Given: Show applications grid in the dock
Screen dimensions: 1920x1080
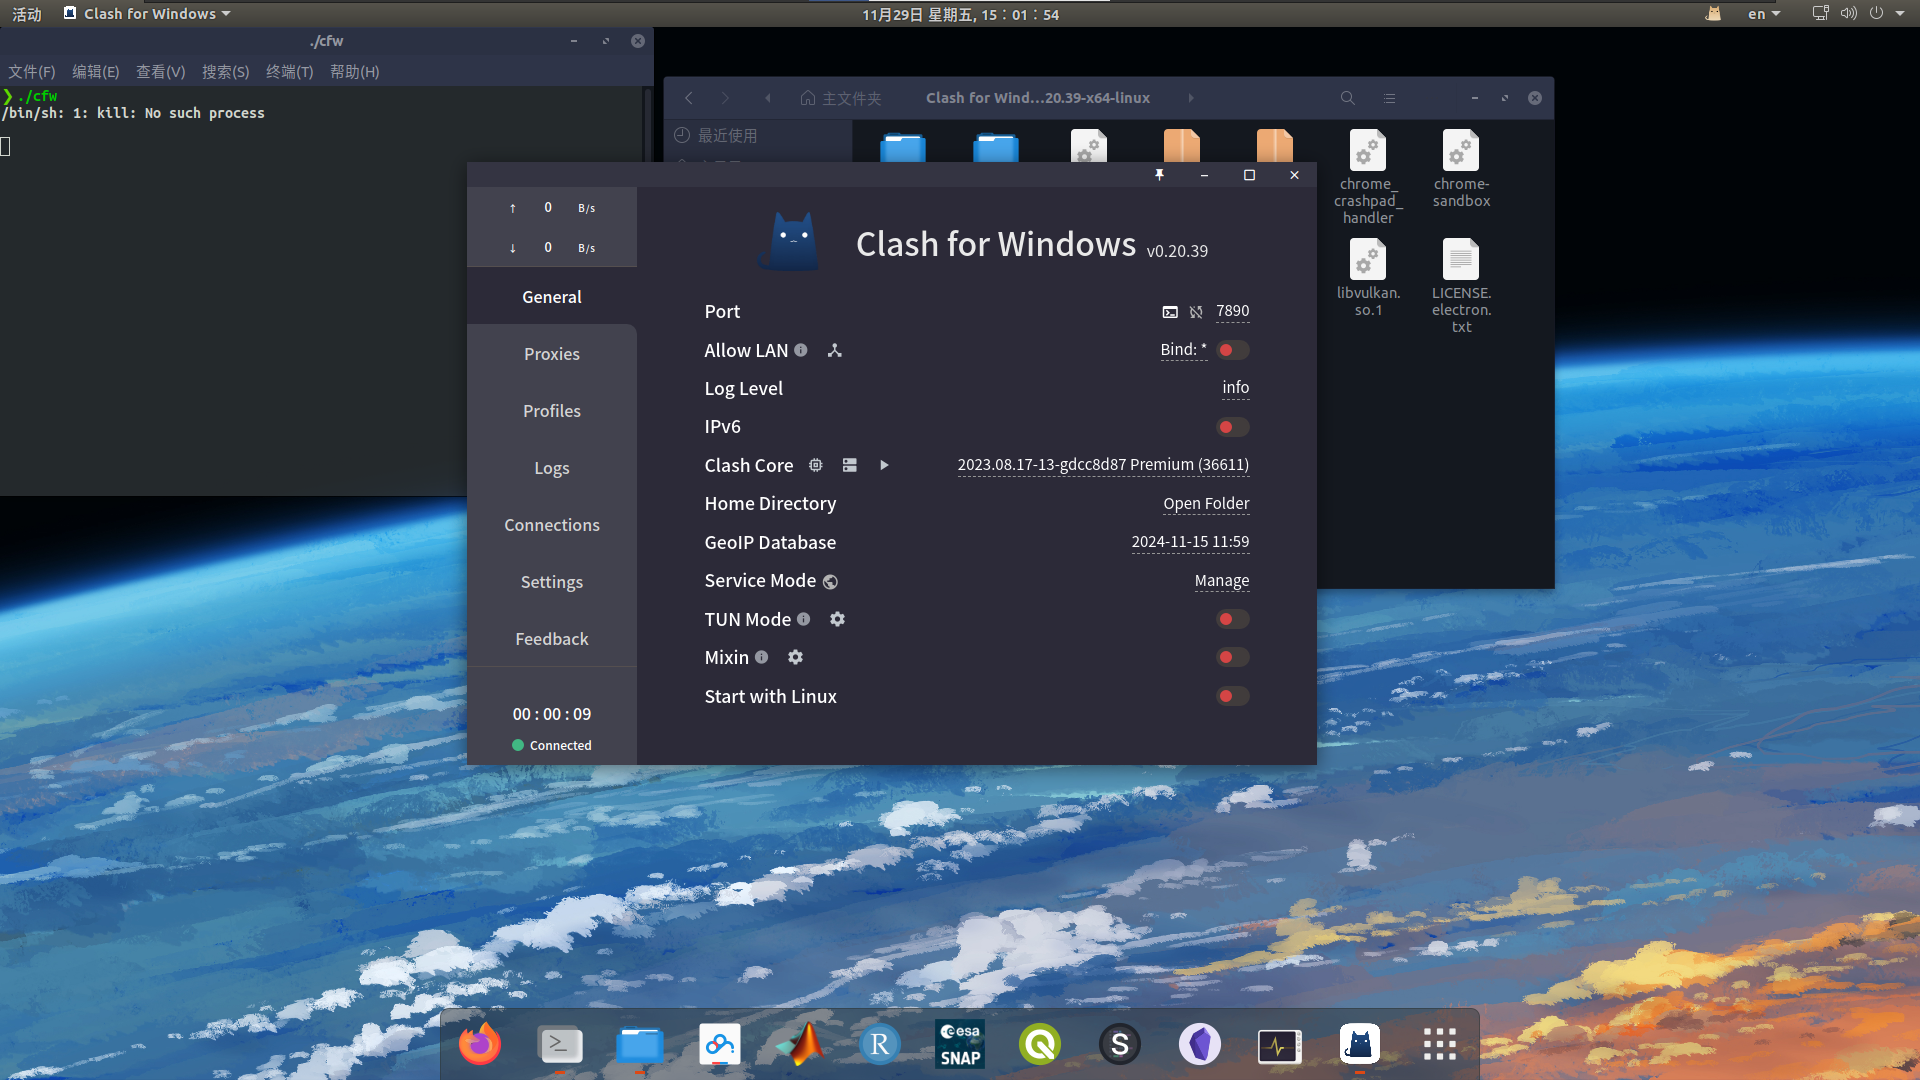Looking at the screenshot, I should click(1440, 1044).
